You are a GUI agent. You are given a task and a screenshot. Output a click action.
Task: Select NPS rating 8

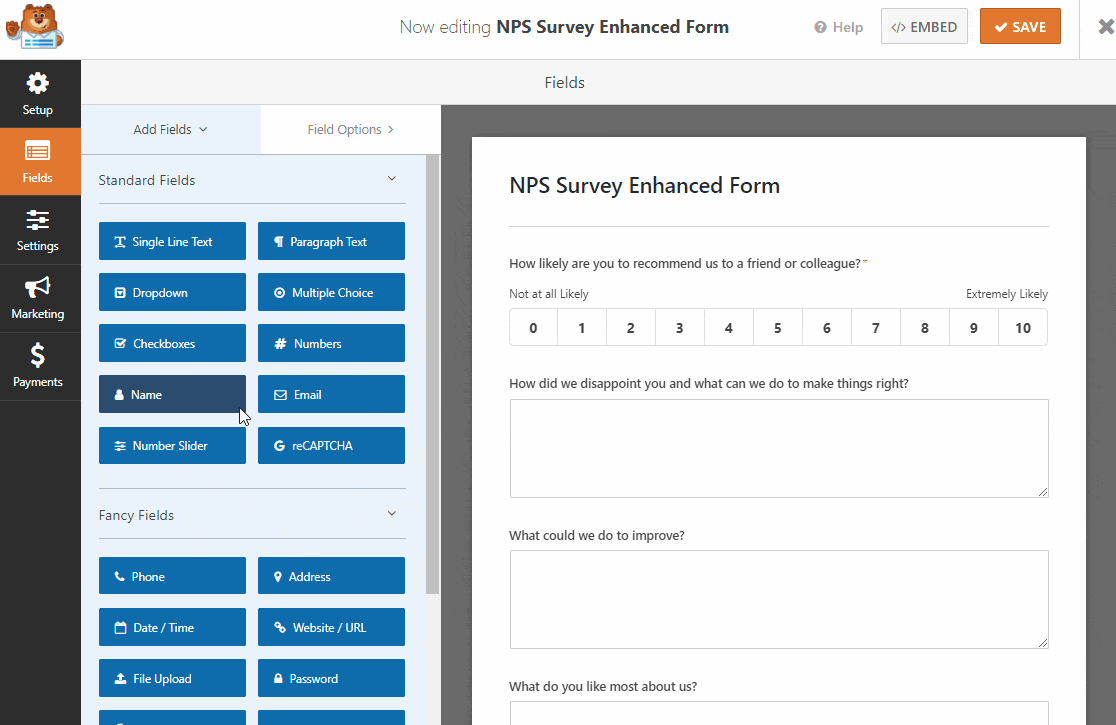(x=925, y=327)
